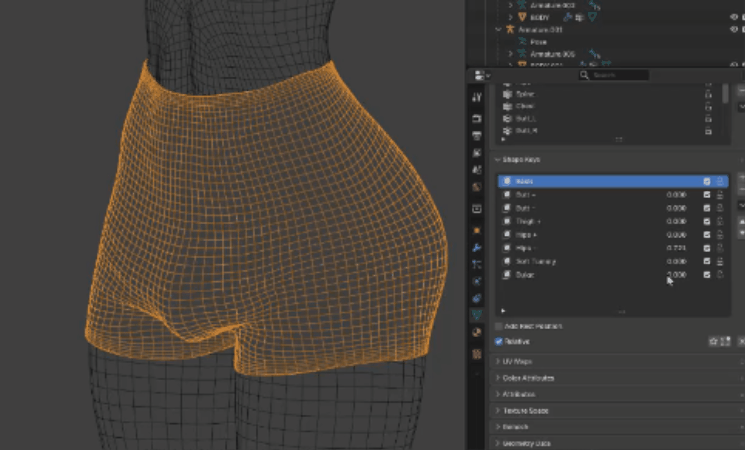The width and height of the screenshot is (745, 450).
Task: Lock the Chest vertex group
Action: (708, 106)
